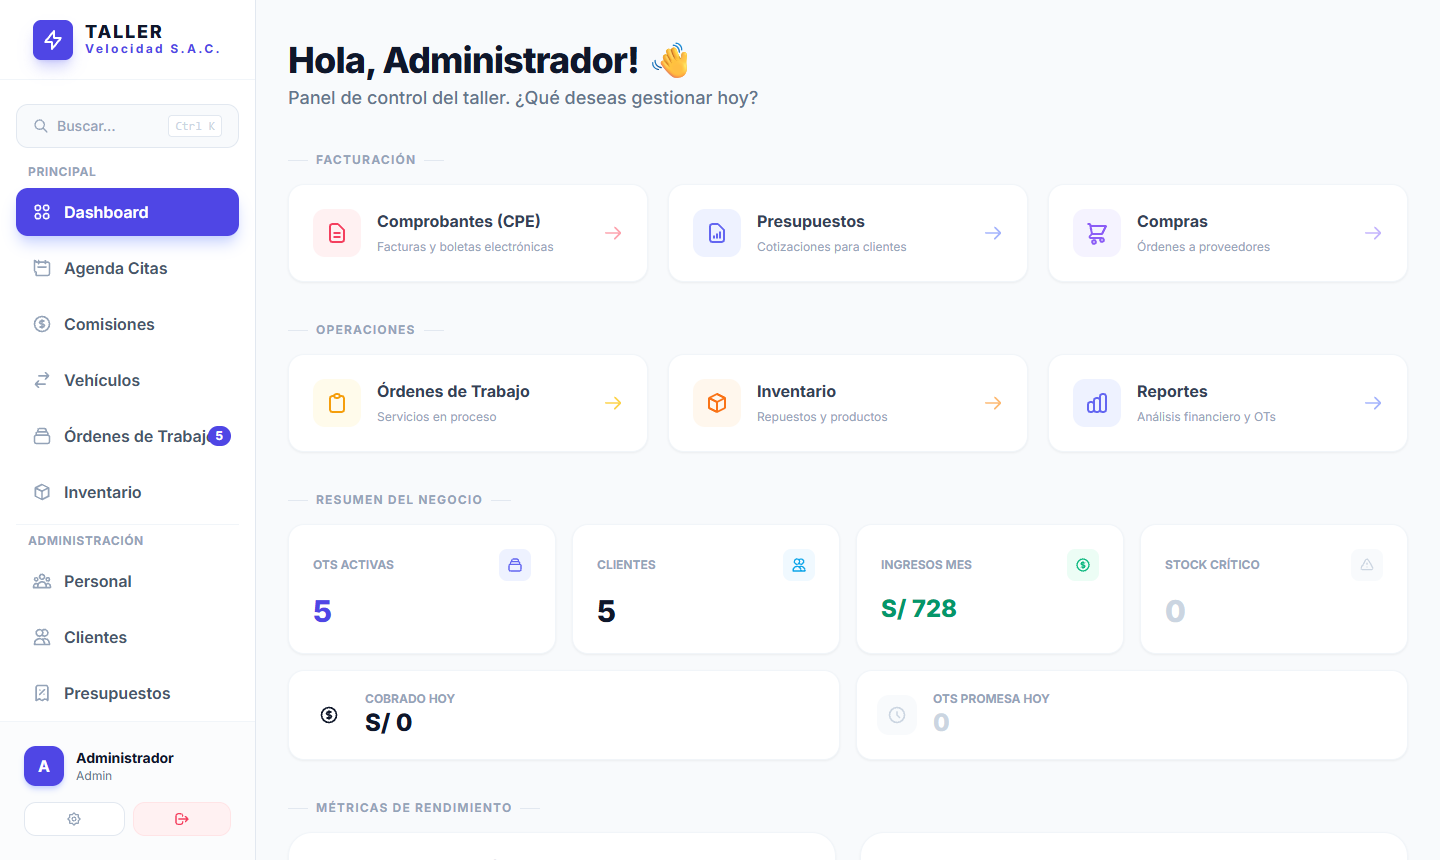Click the Administrador avatar letter A
Image resolution: width=1440 pixels, height=860 pixels.
pos(44,766)
